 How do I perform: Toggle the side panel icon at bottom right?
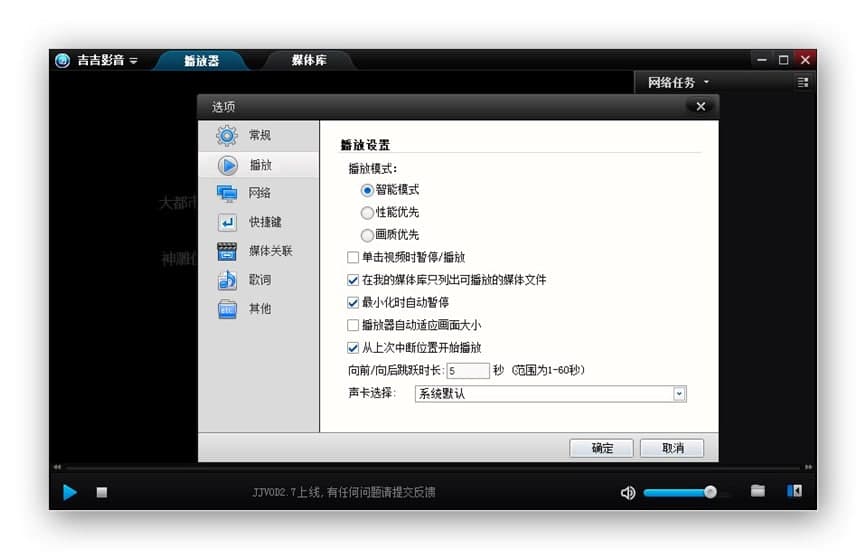point(795,490)
